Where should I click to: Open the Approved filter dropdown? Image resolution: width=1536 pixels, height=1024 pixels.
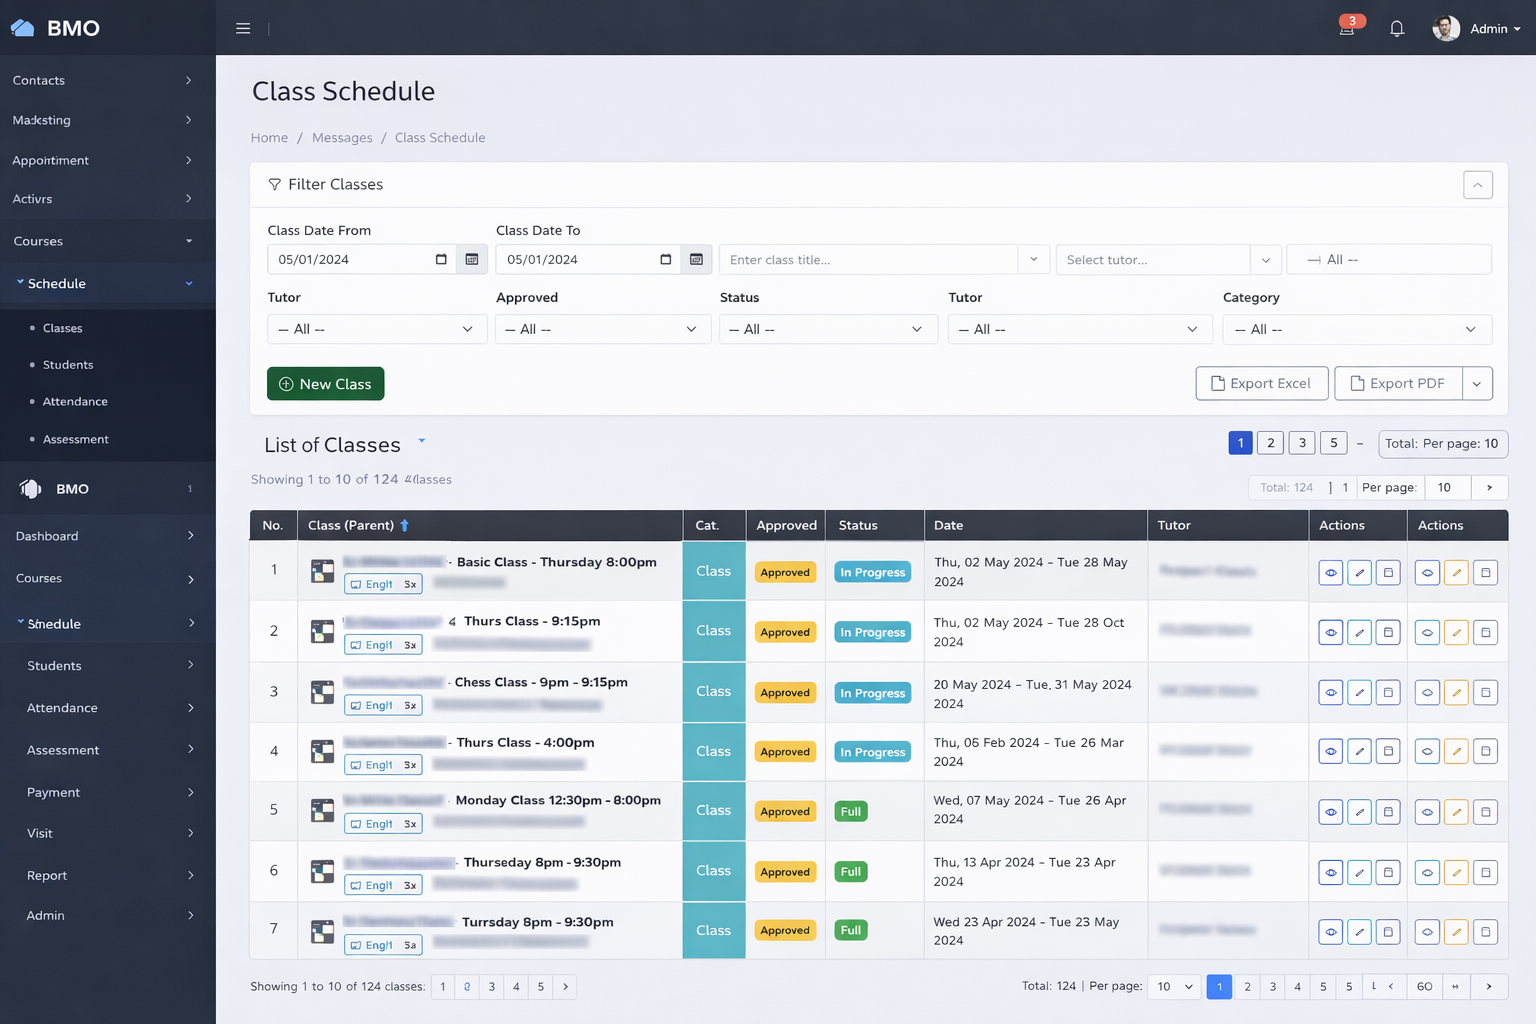tap(602, 329)
